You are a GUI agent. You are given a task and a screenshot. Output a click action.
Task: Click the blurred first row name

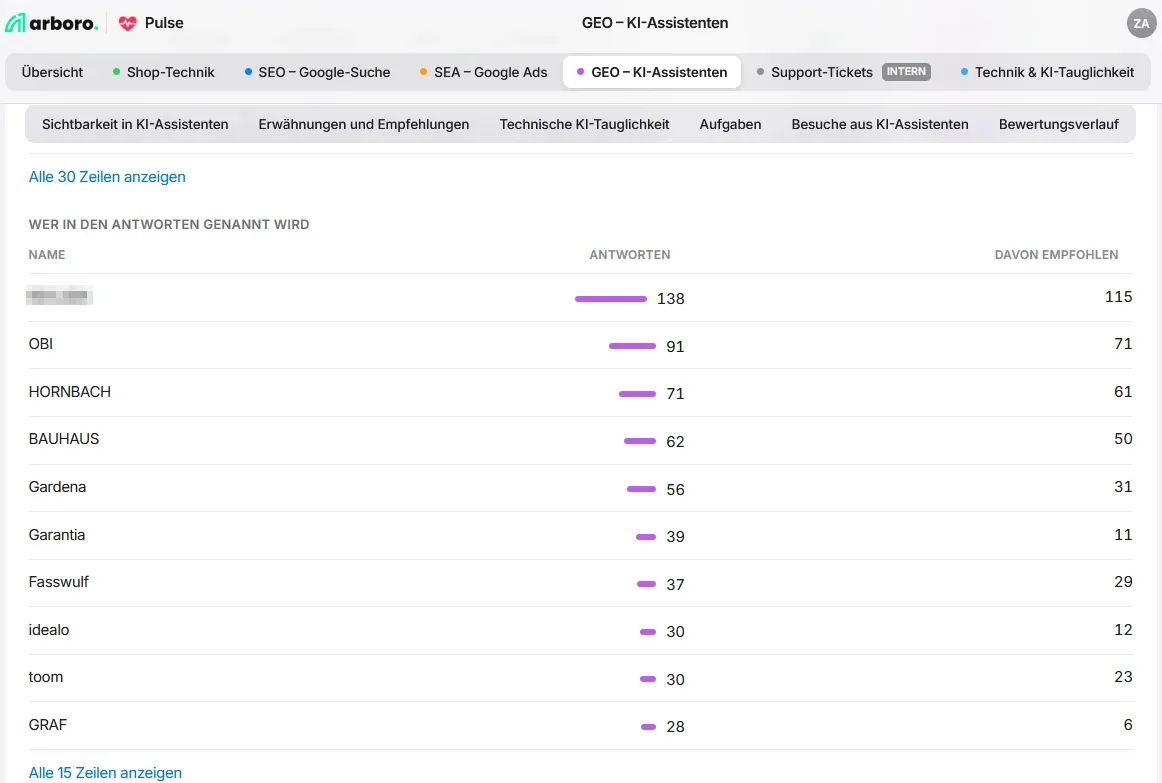[59, 296]
